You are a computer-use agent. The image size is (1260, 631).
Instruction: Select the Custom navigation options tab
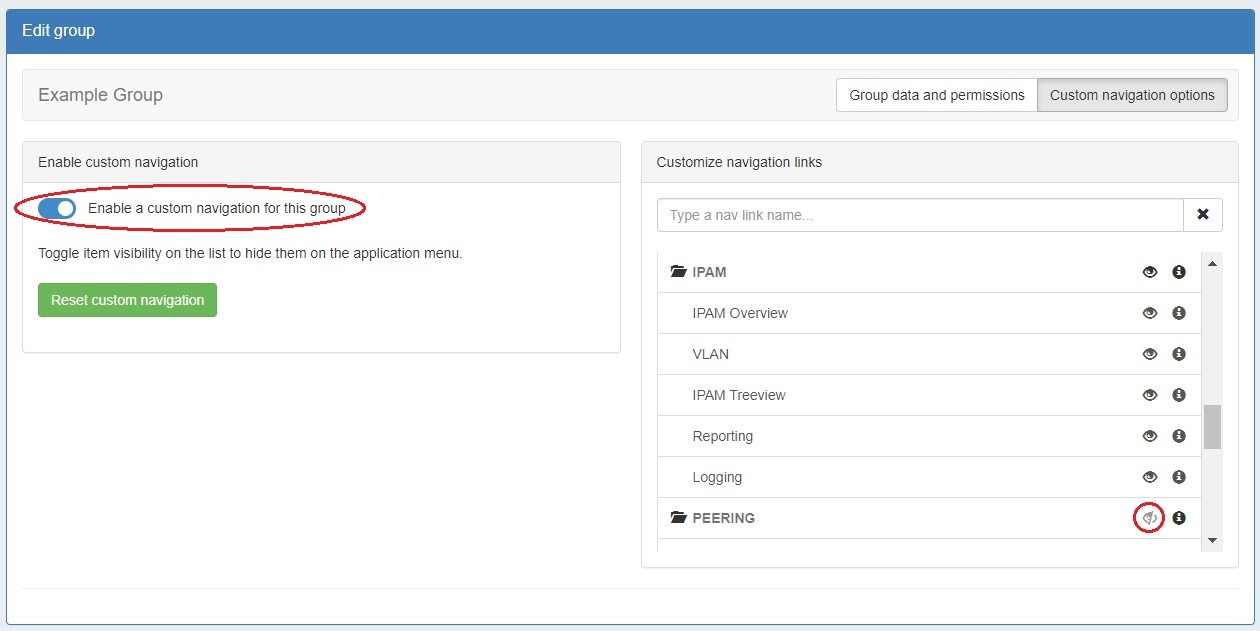coord(1132,95)
